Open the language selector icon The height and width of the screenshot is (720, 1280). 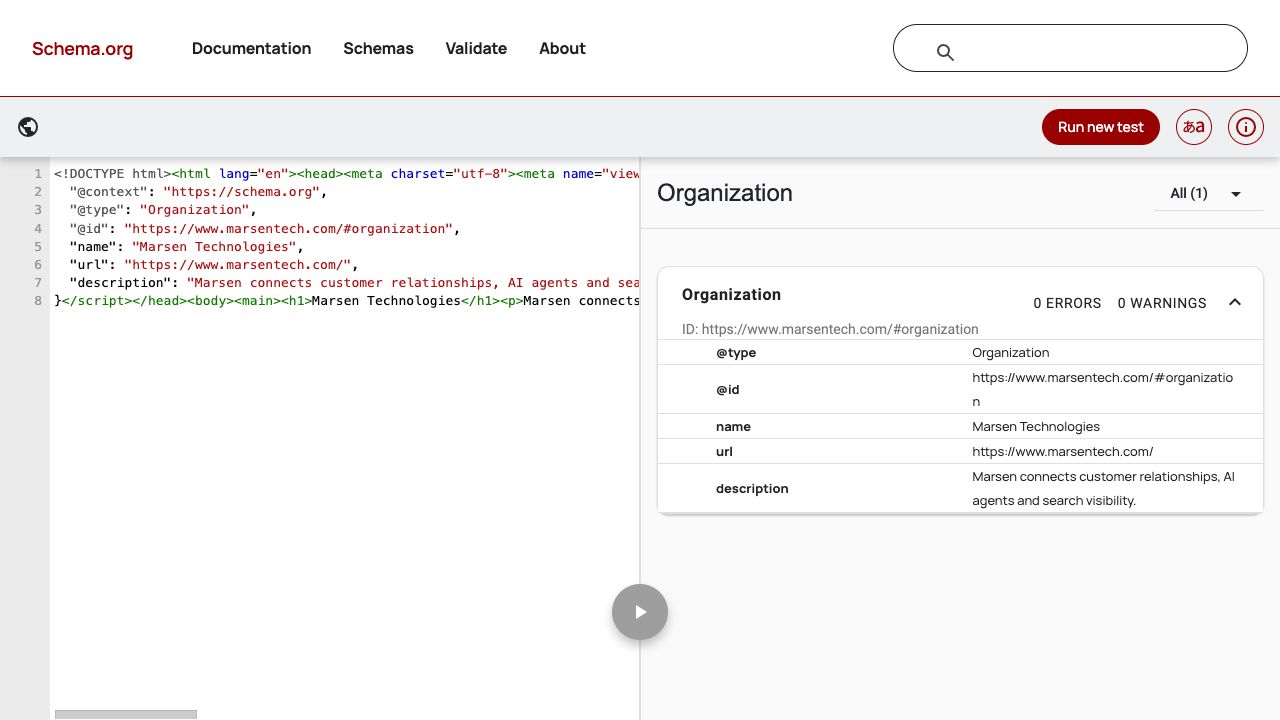1194,127
